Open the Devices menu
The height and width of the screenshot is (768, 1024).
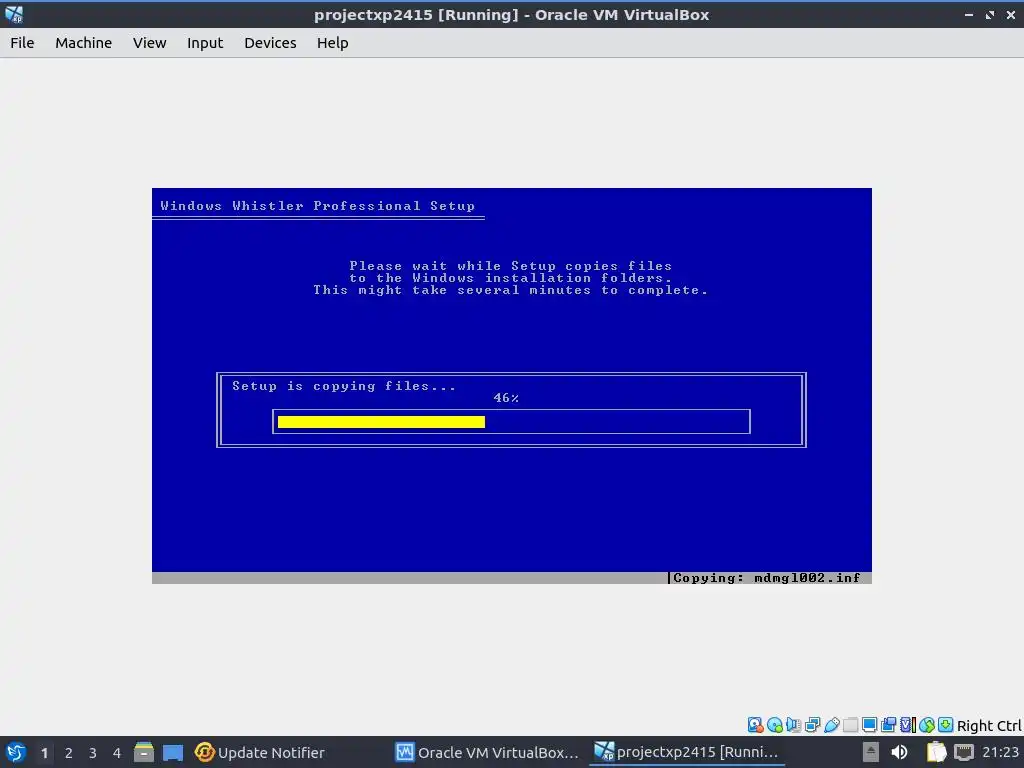270,42
